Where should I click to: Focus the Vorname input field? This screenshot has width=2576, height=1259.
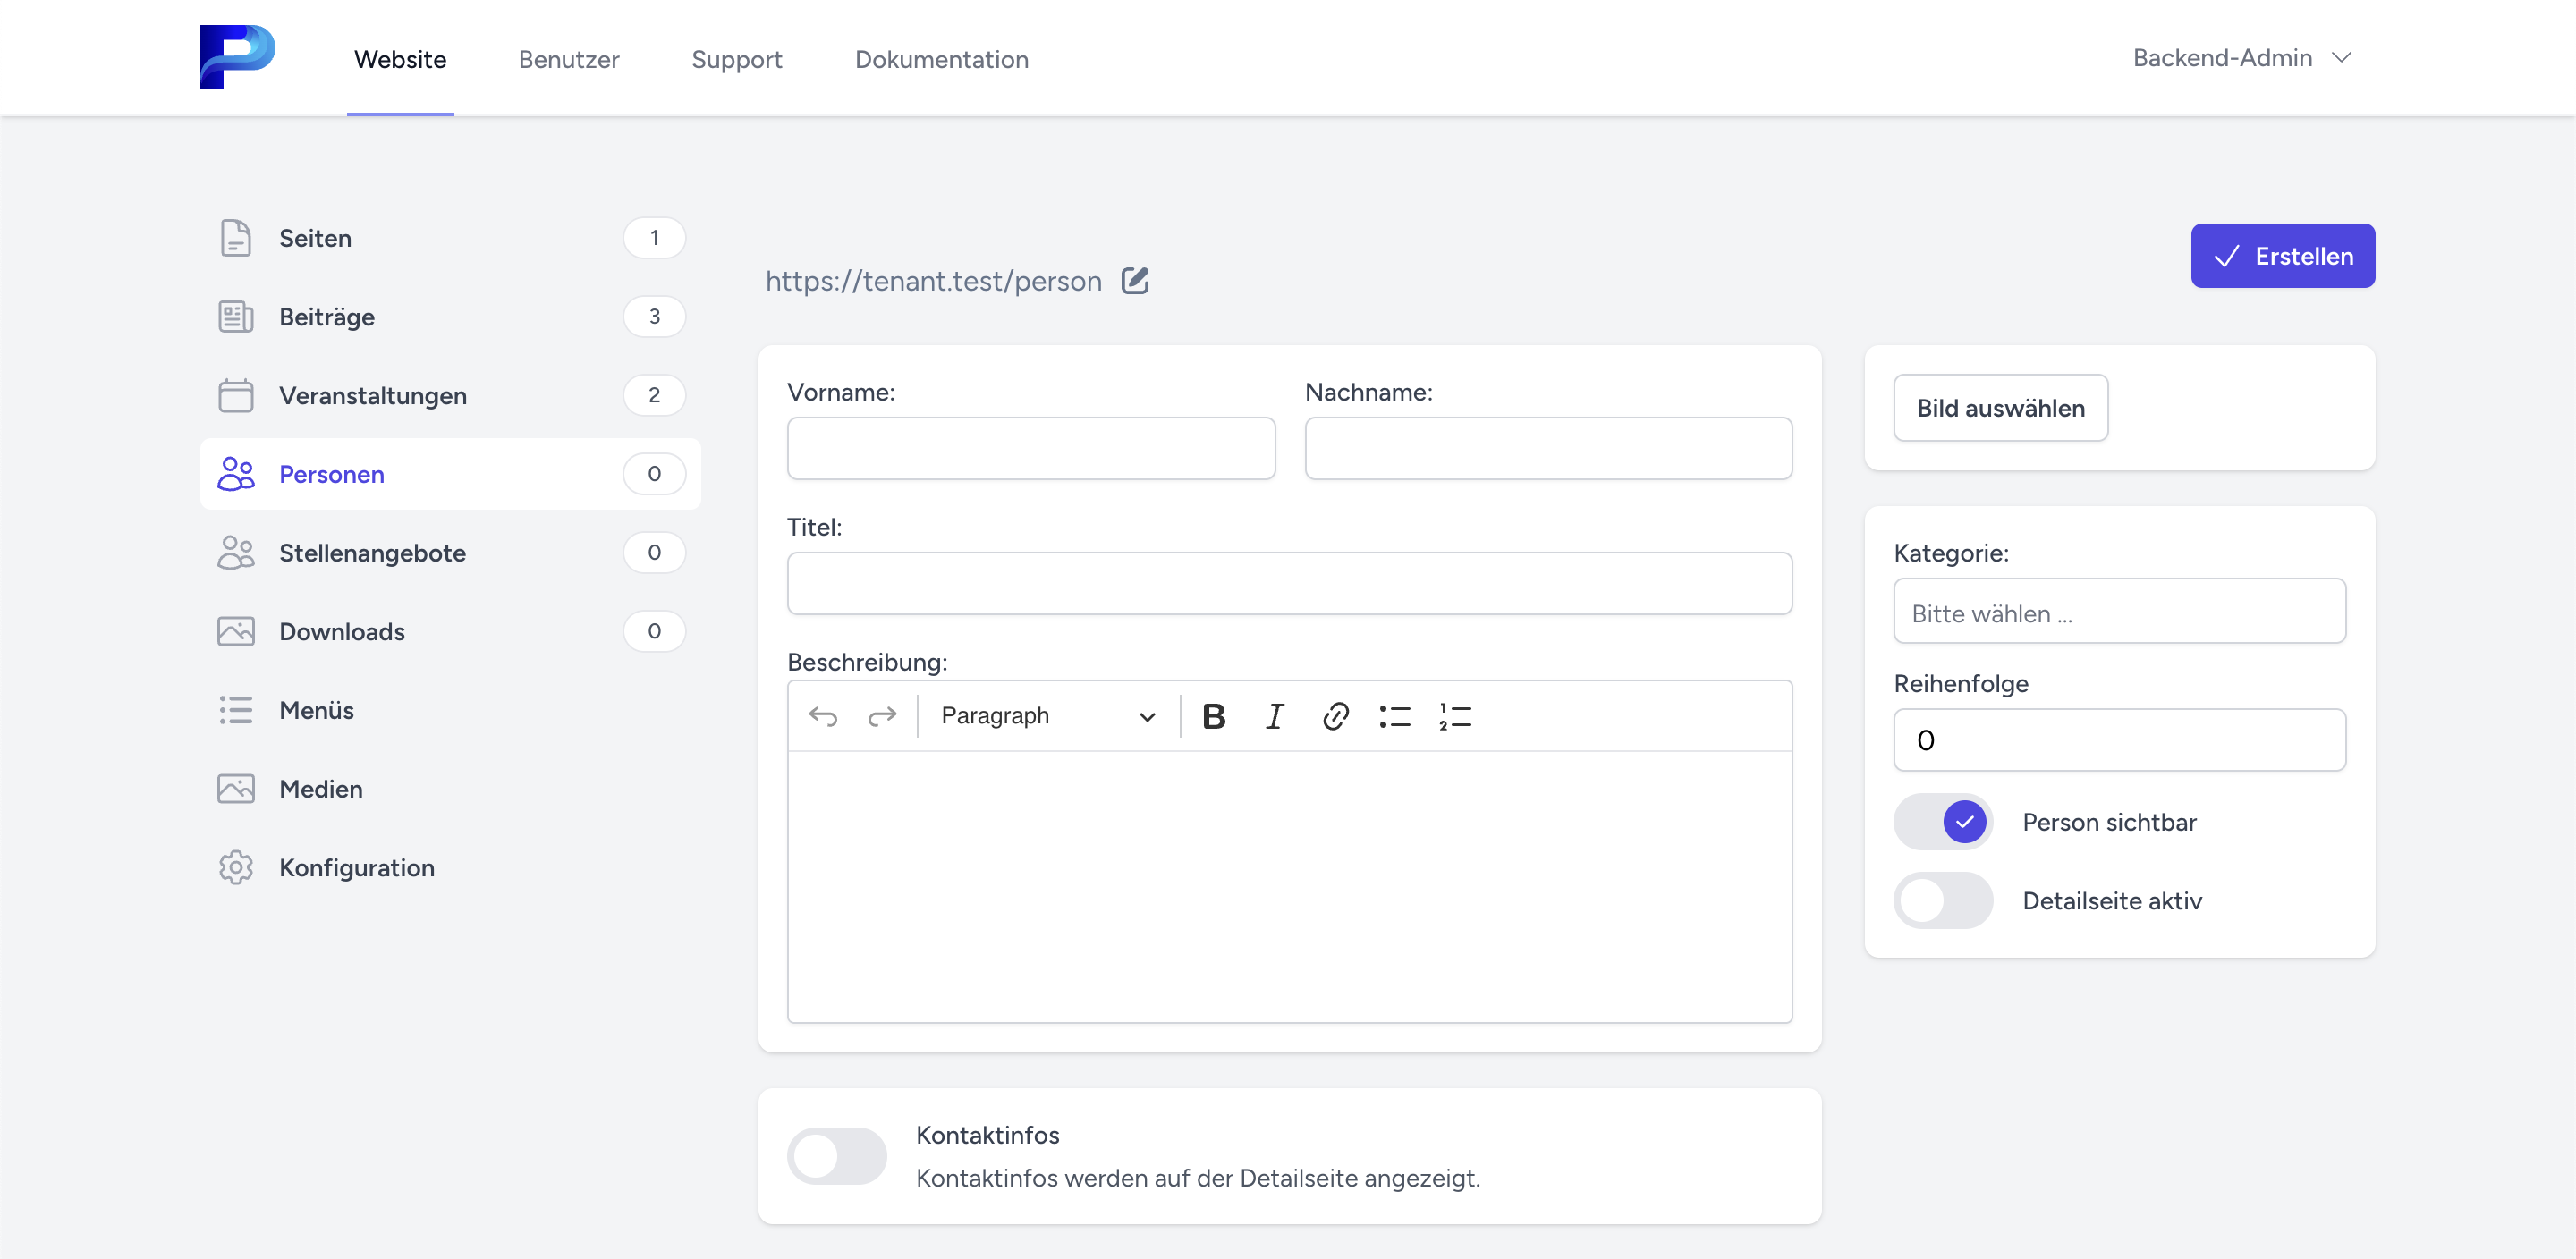click(1030, 449)
